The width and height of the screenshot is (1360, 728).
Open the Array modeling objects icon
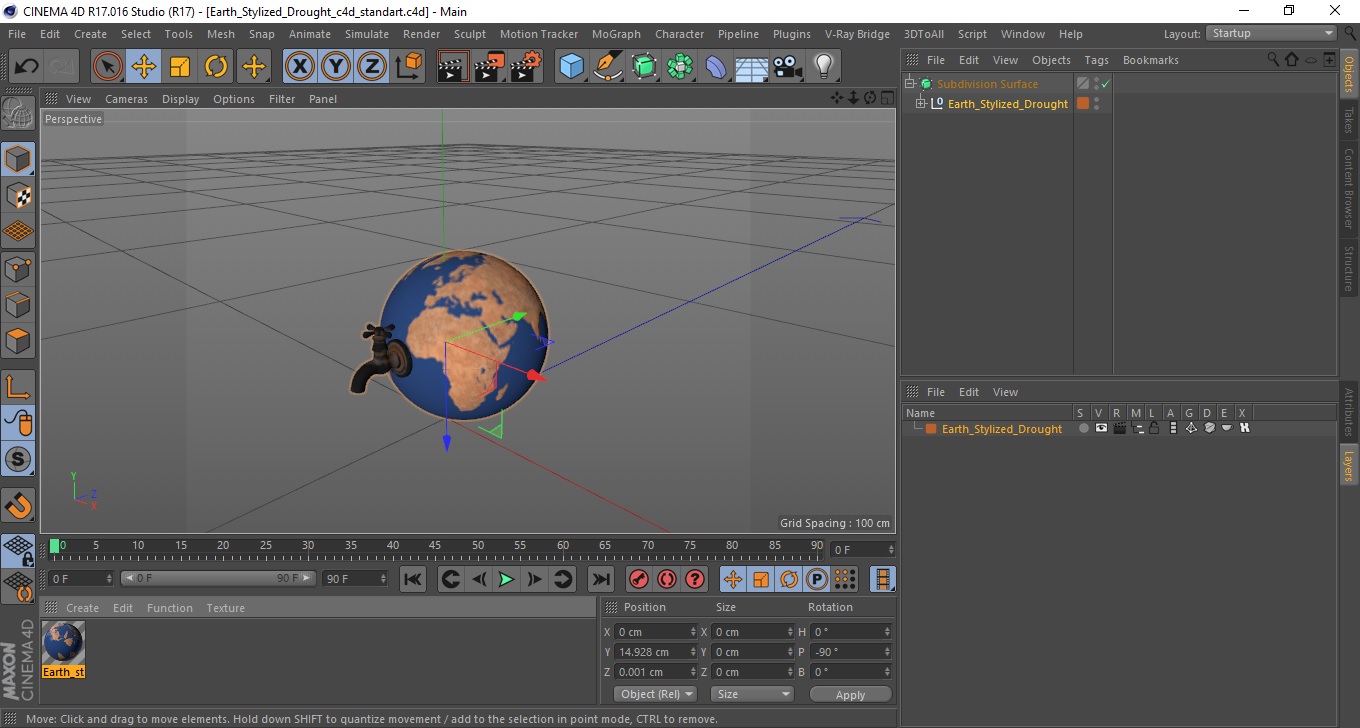[x=680, y=67]
